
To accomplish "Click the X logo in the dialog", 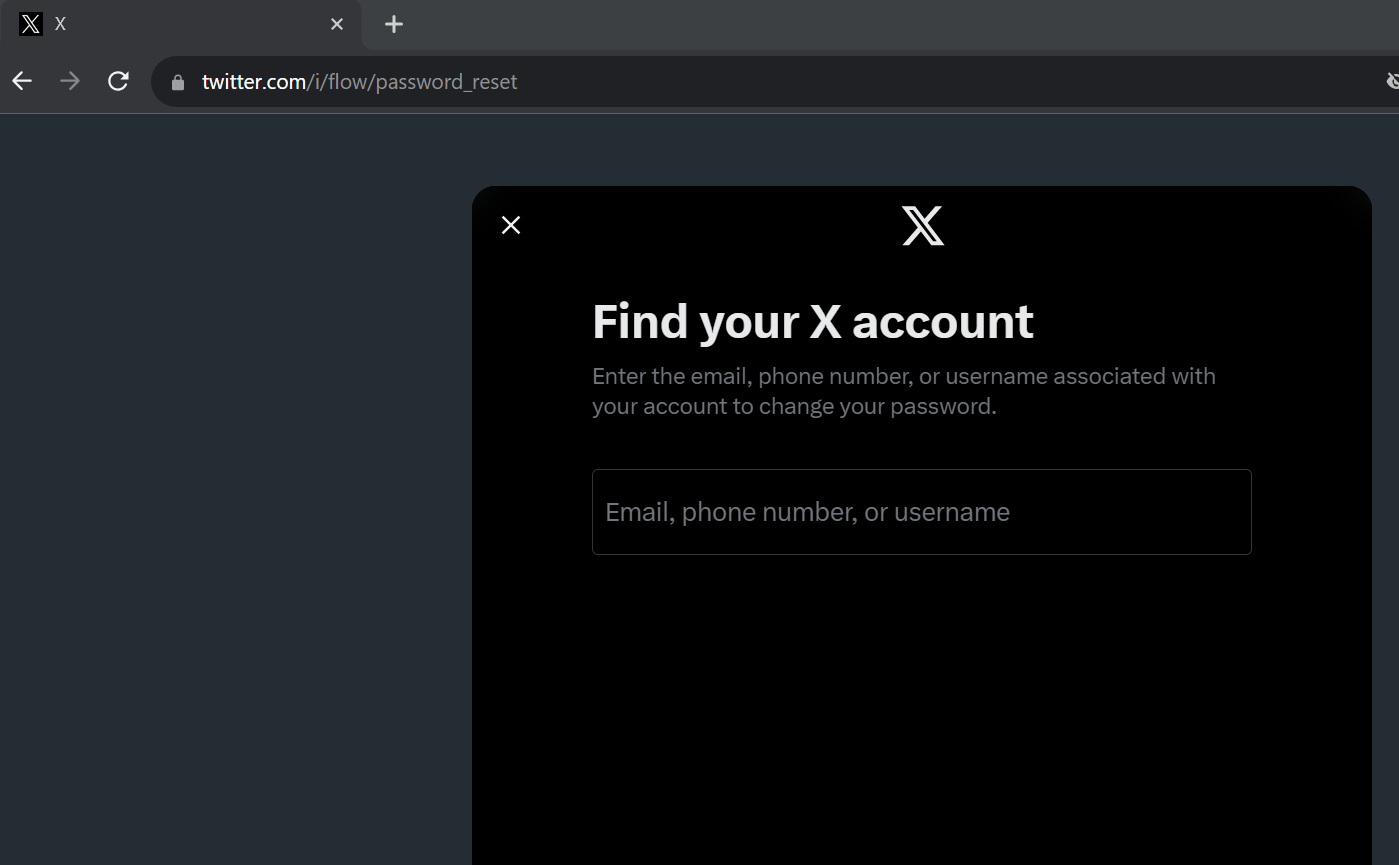I will pos(923,226).
